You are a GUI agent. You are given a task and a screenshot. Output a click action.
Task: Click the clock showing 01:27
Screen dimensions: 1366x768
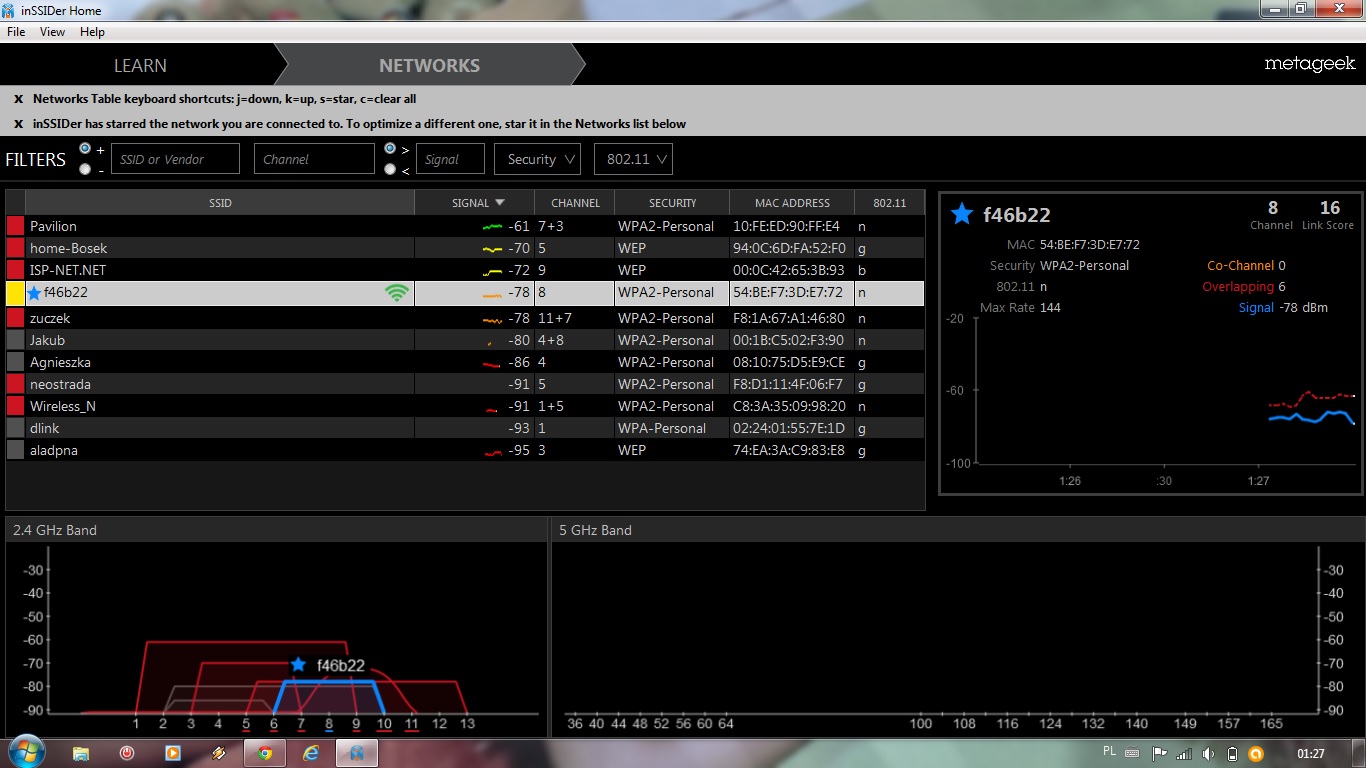pyautogui.click(x=1311, y=753)
